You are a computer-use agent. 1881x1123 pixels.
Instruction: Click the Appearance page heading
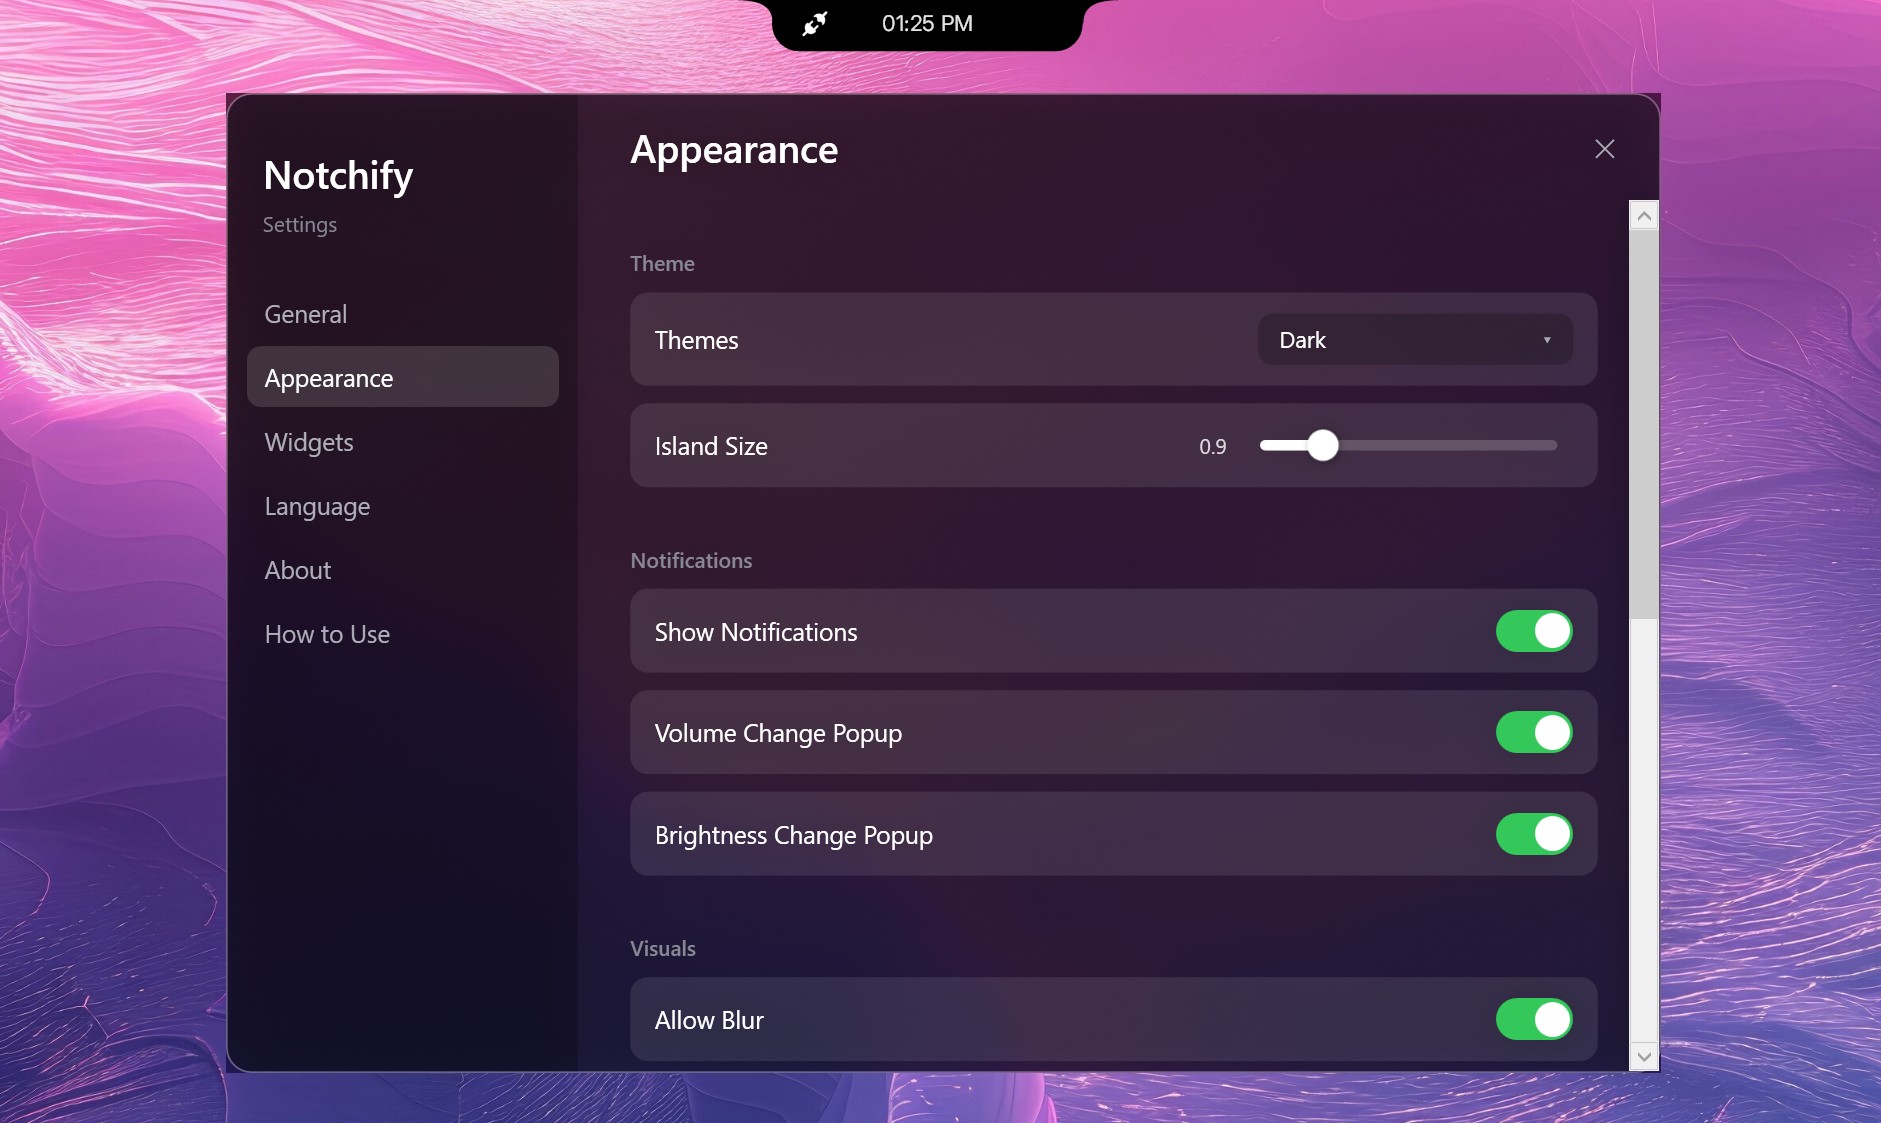tap(734, 150)
